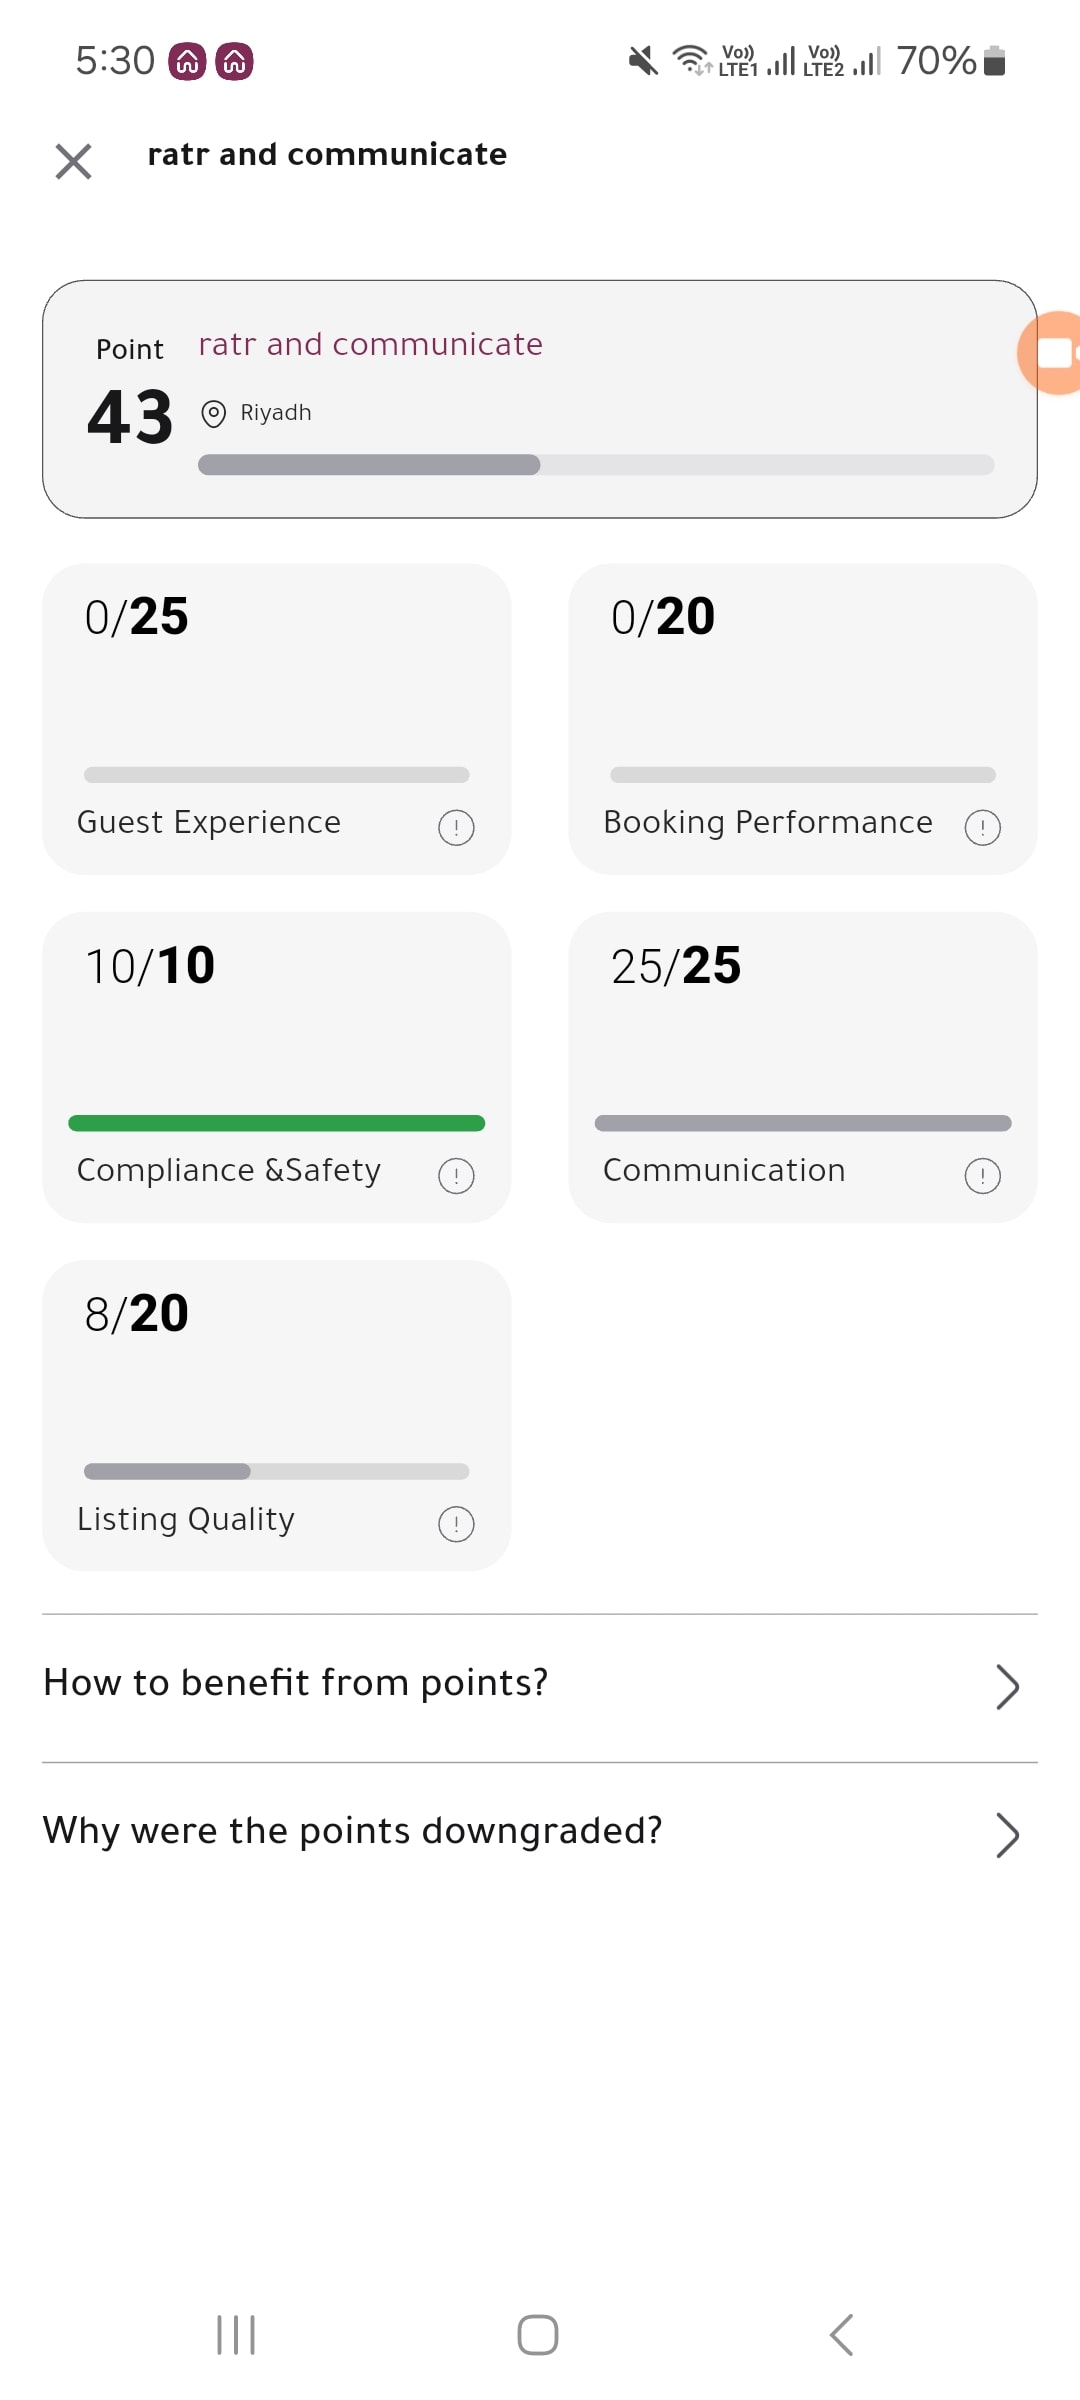The height and width of the screenshot is (2400, 1080).
Task: Select the Guest Experience 0/25 card
Action: click(x=276, y=719)
